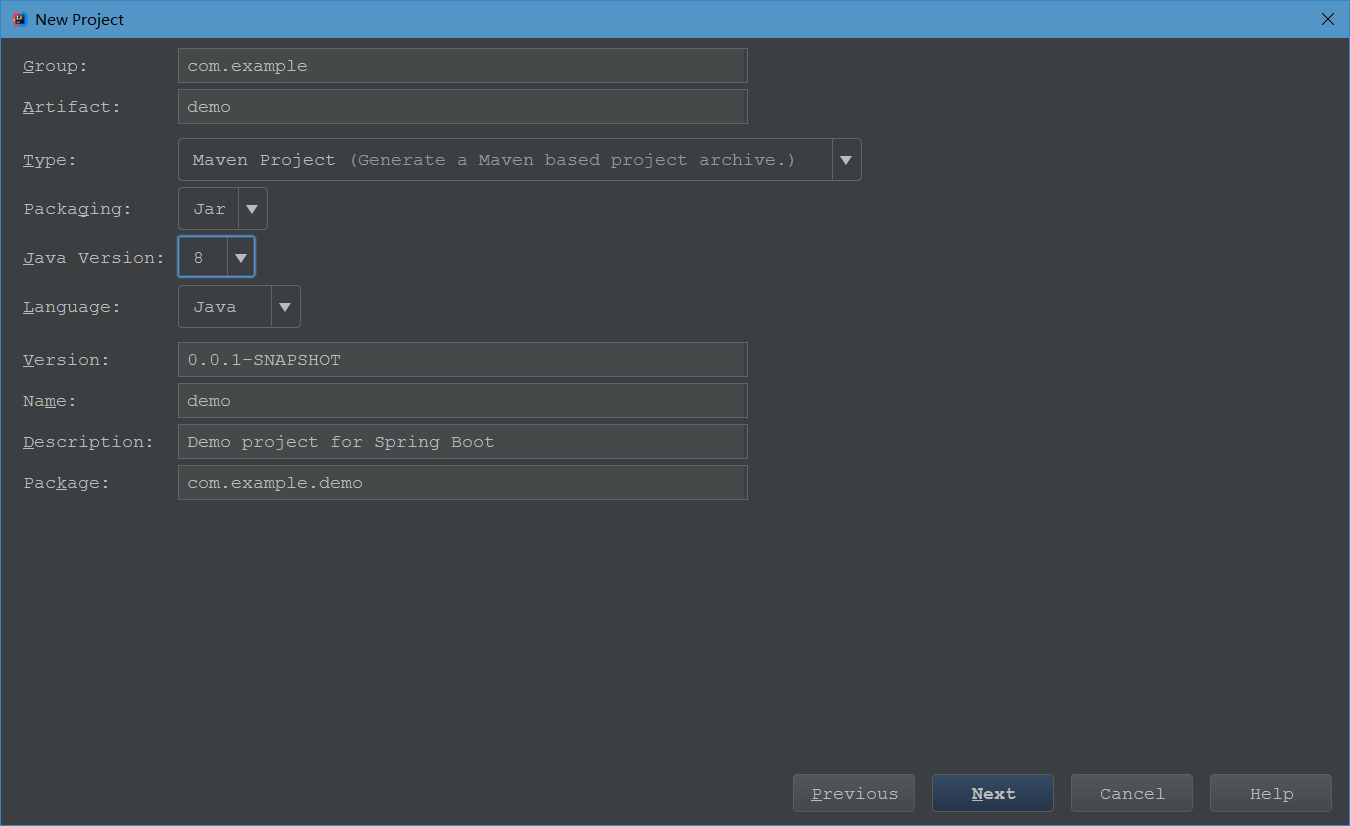Edit the Package field com.example.demo
The height and width of the screenshot is (826, 1350).
(x=462, y=483)
